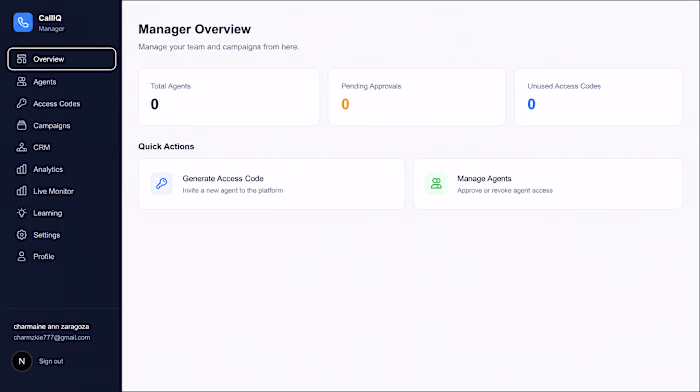Image resolution: width=700 pixels, height=392 pixels.
Task: Click the blue Unused Access Codes value 0
Action: tap(531, 104)
